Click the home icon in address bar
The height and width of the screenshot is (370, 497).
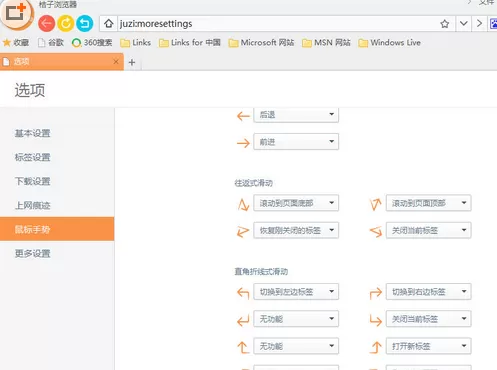pos(108,24)
